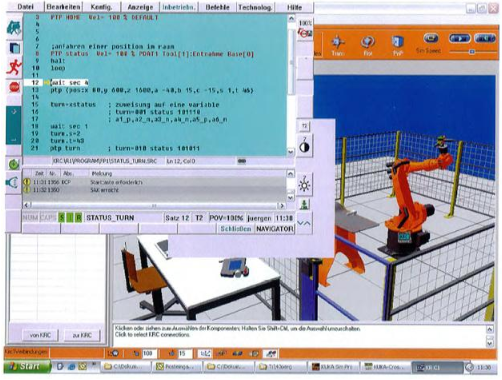Click the code editor scroll down arrow
The height and width of the screenshot is (380, 502).
point(291,152)
